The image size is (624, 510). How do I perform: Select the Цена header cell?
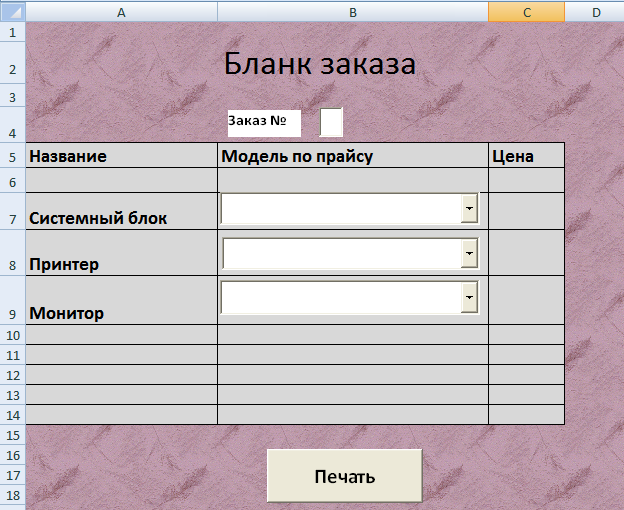(526, 156)
